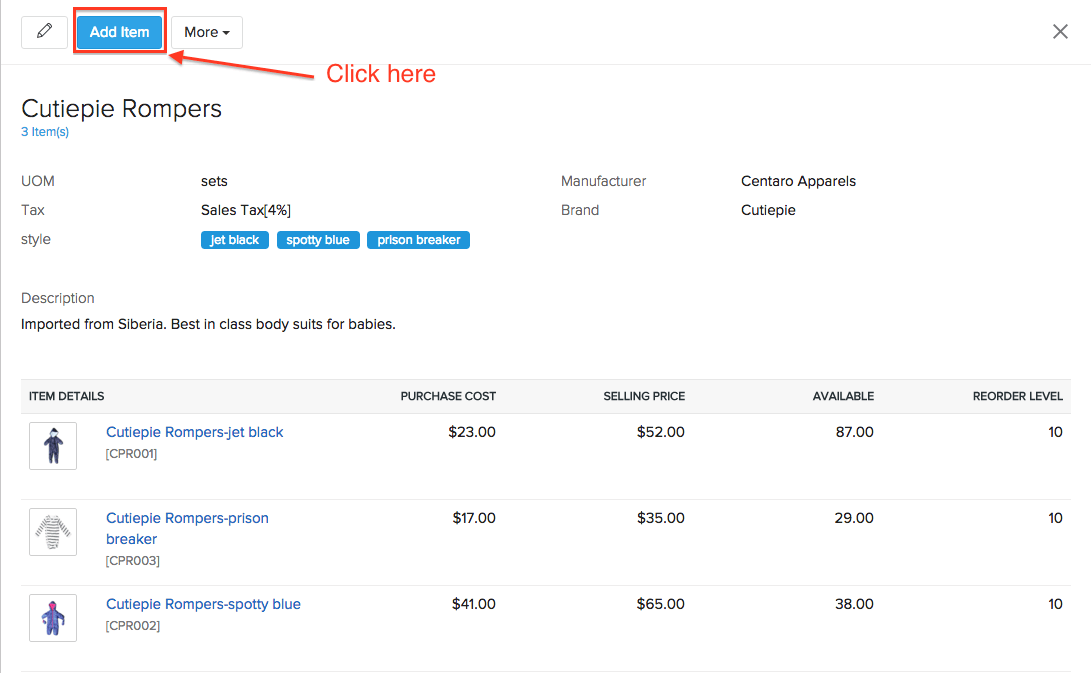Select the spotty blue romper picture
This screenshot has width=1091, height=673.
click(52, 617)
